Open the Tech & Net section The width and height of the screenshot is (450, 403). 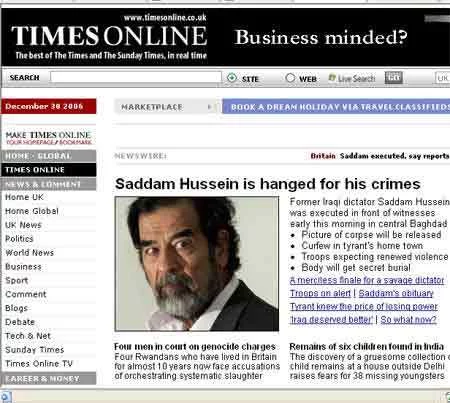[x=28, y=336]
